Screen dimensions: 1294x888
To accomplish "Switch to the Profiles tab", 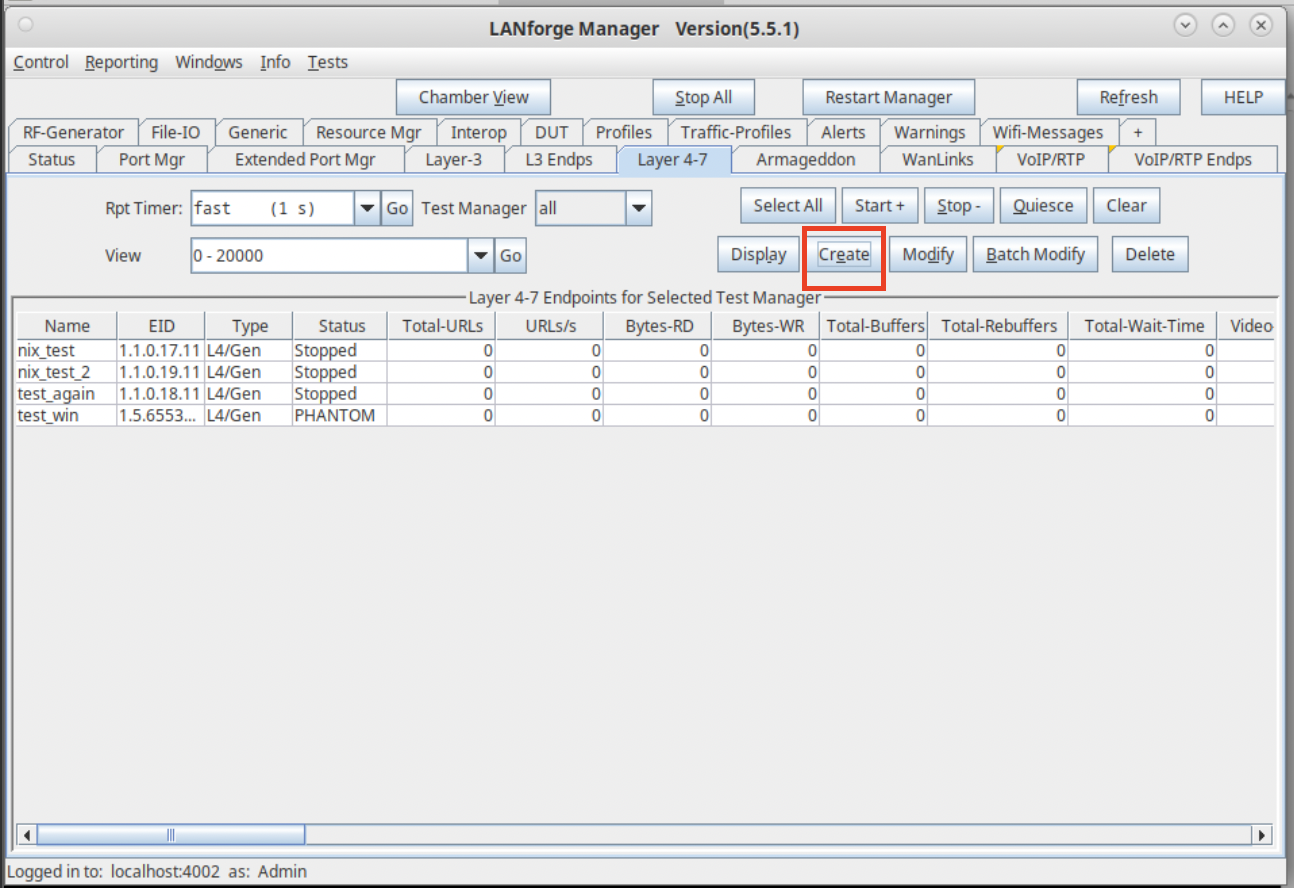I will coord(624,132).
